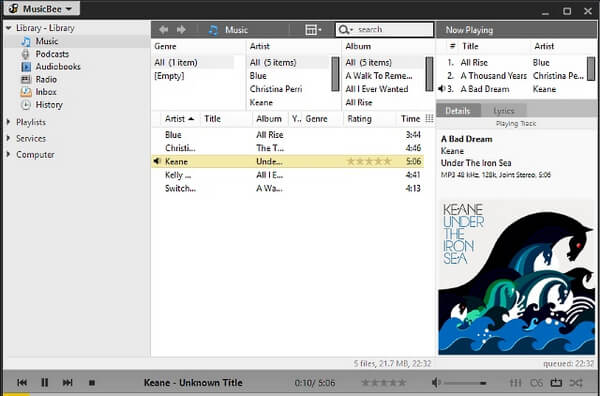Click the Radio icon

click(x=26, y=79)
